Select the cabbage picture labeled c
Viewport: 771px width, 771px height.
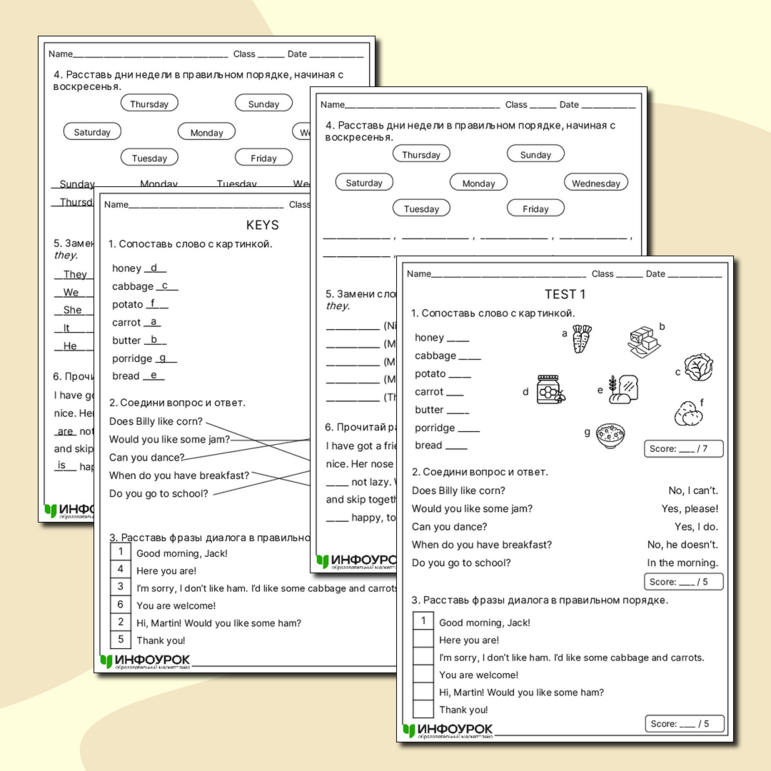(698, 367)
